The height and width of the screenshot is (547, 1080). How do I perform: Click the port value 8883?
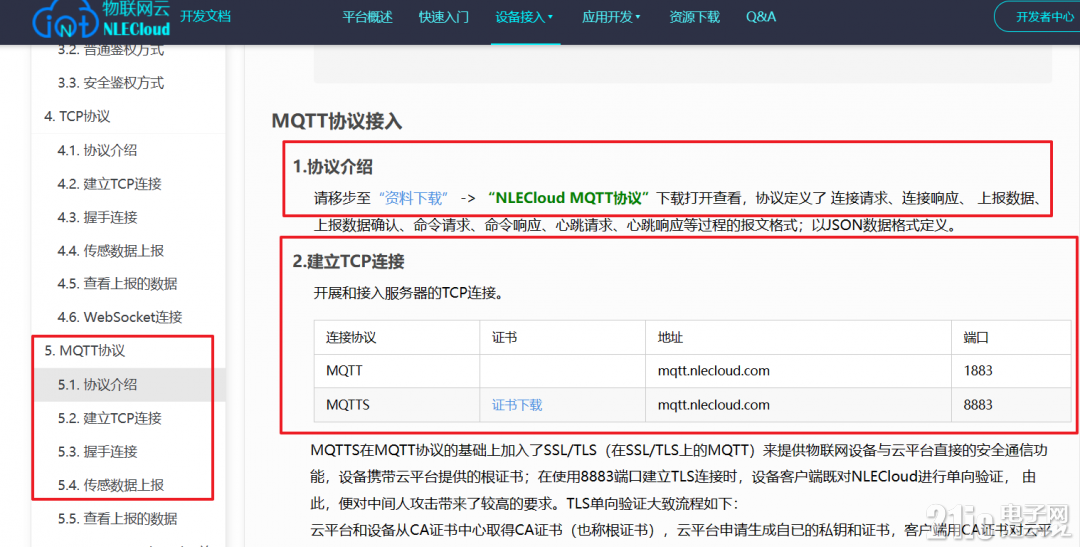click(978, 405)
